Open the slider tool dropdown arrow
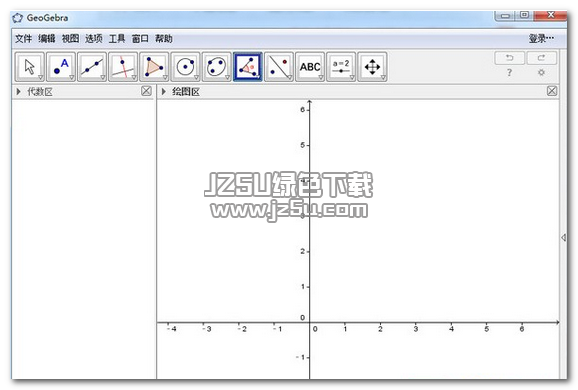 pyautogui.click(x=352, y=77)
